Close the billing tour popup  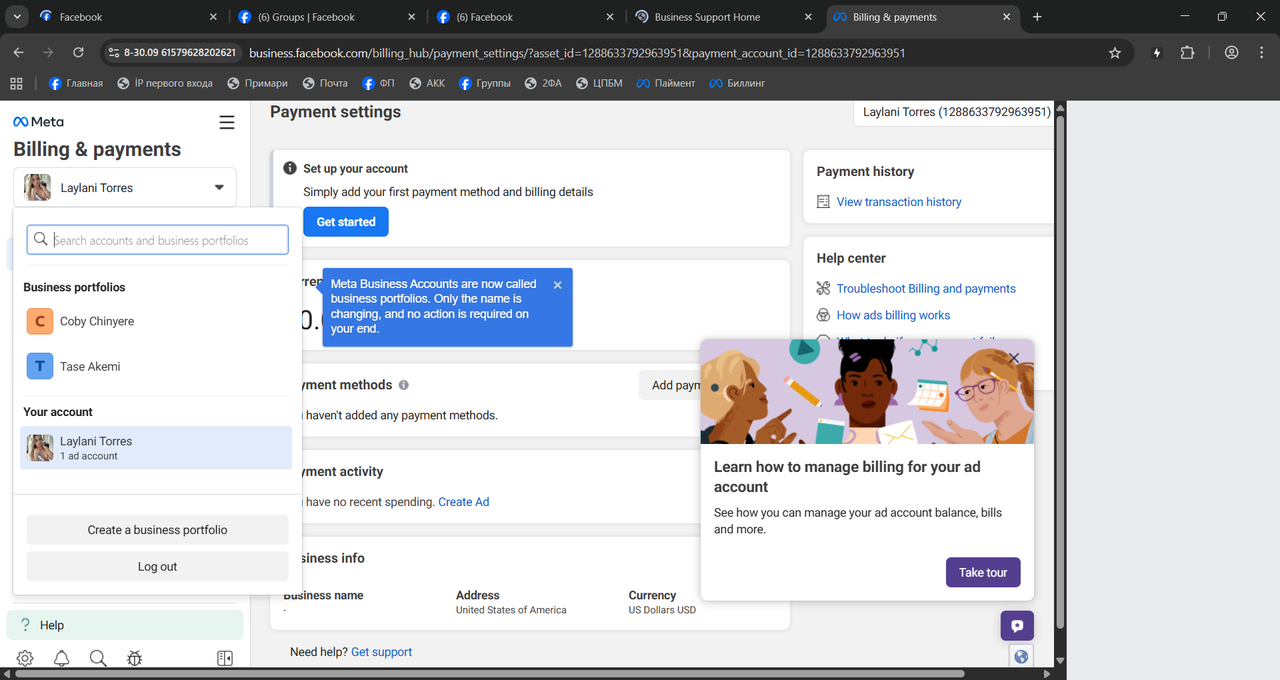point(1014,358)
